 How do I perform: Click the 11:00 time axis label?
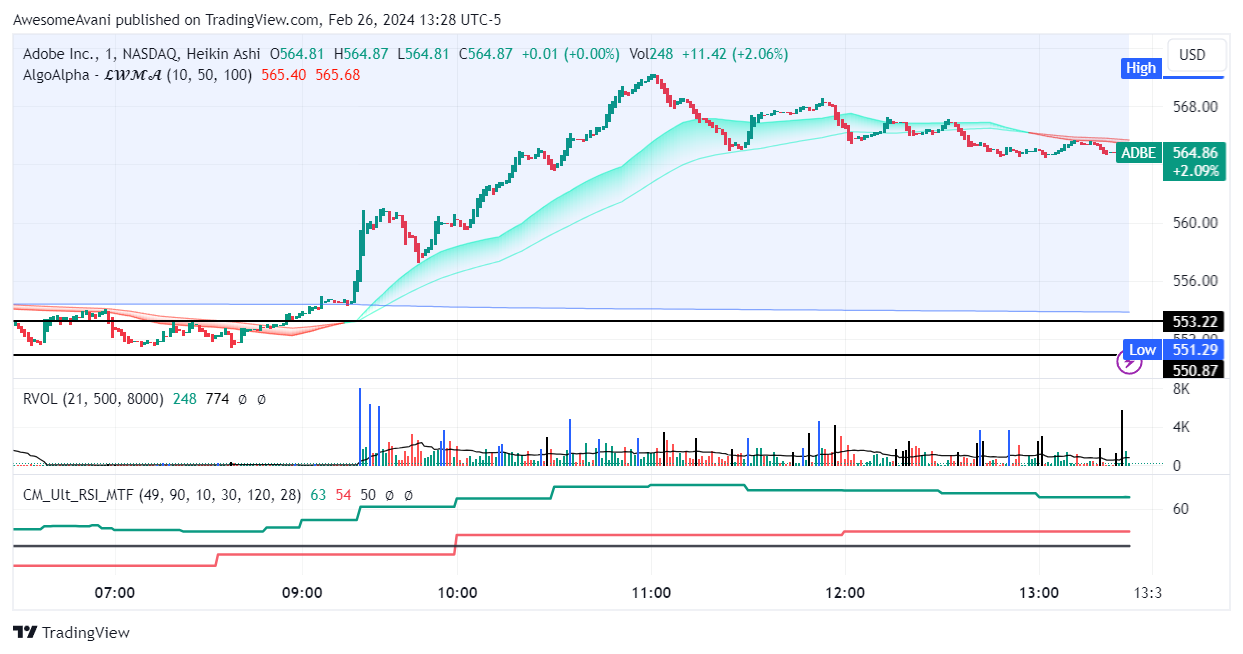[651, 593]
